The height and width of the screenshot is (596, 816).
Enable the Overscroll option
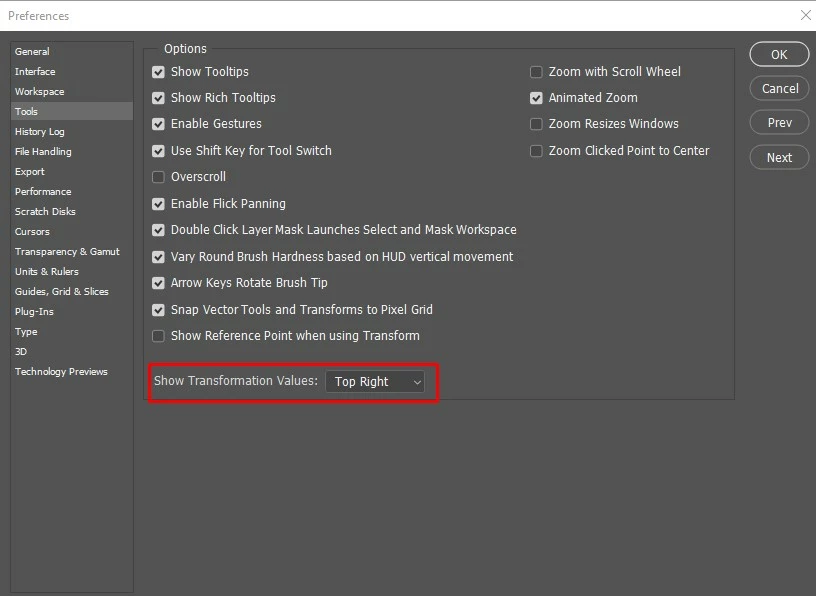(158, 177)
